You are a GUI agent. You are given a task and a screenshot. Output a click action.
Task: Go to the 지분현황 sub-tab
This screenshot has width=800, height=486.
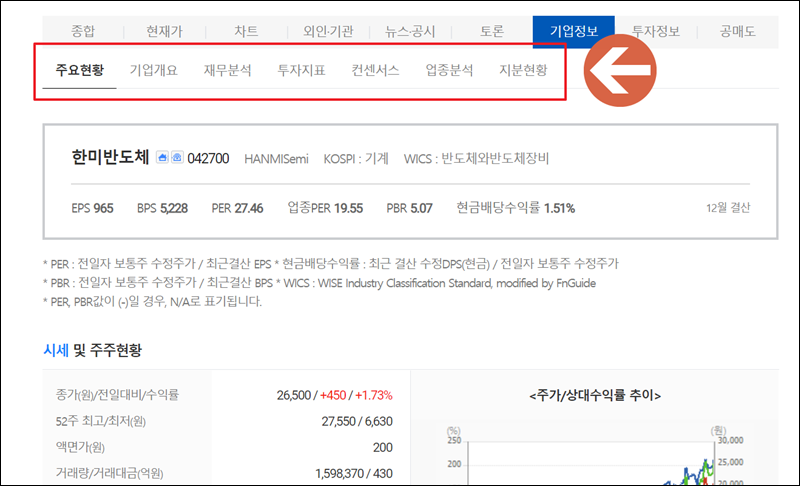point(523,70)
